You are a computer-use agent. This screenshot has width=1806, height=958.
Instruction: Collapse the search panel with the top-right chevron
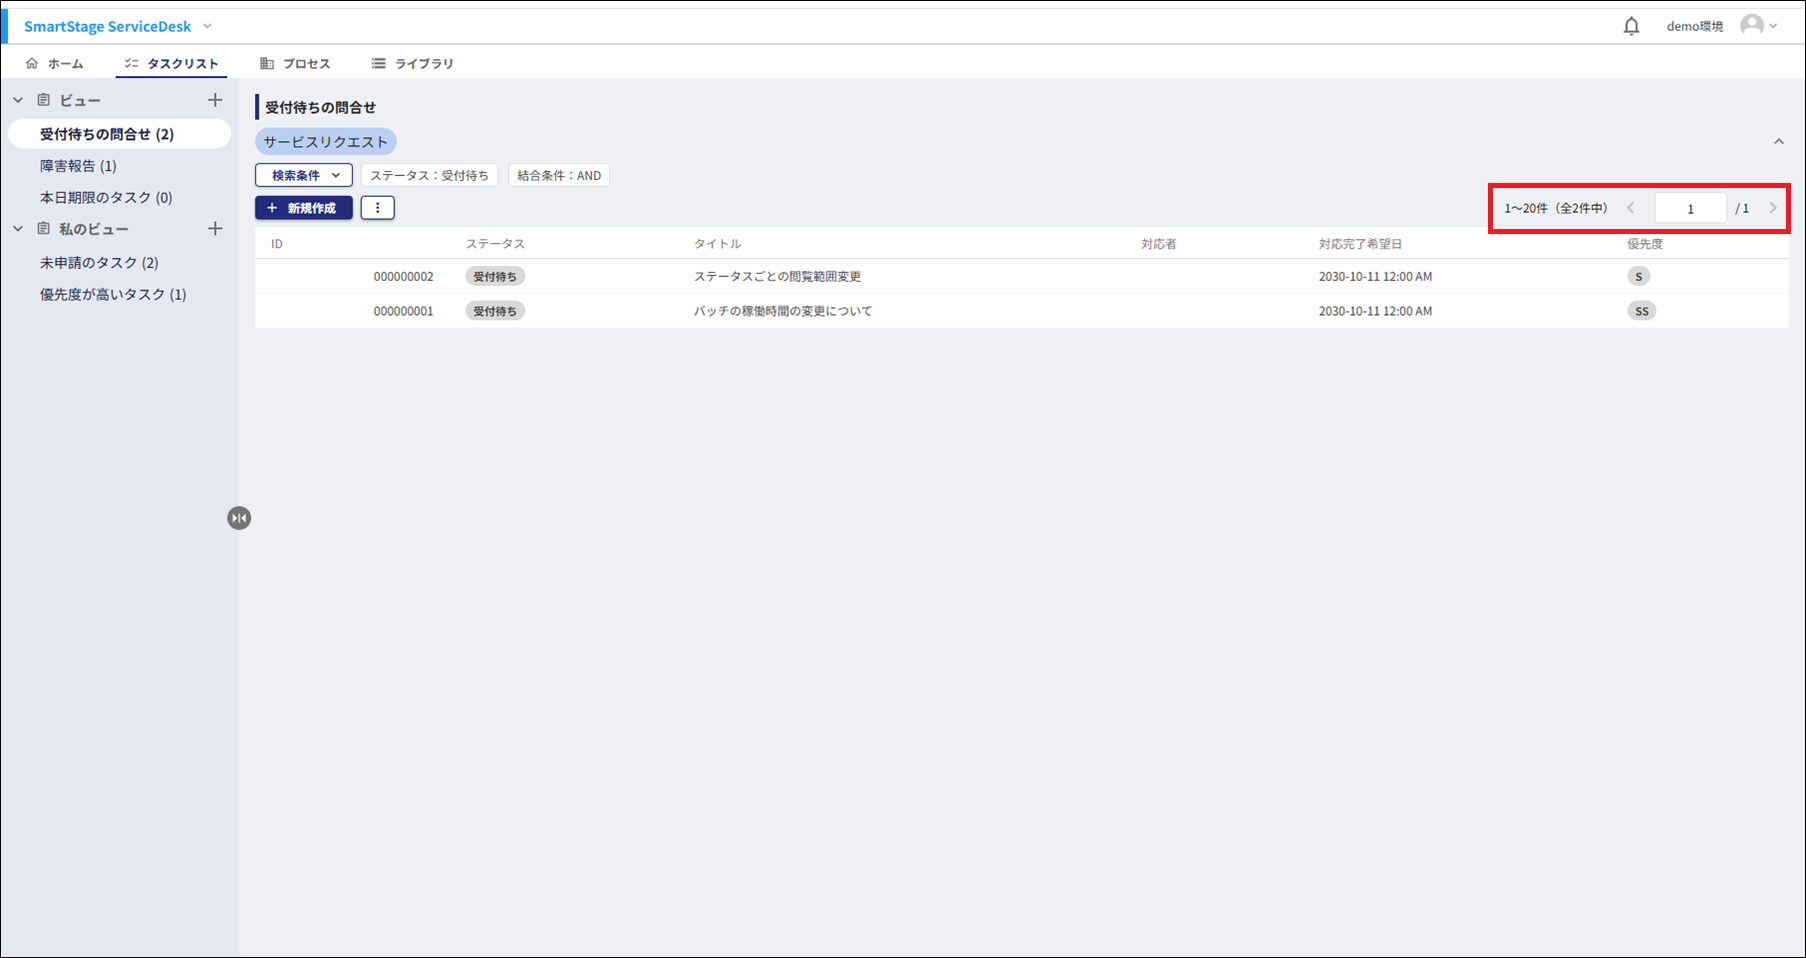(x=1778, y=142)
